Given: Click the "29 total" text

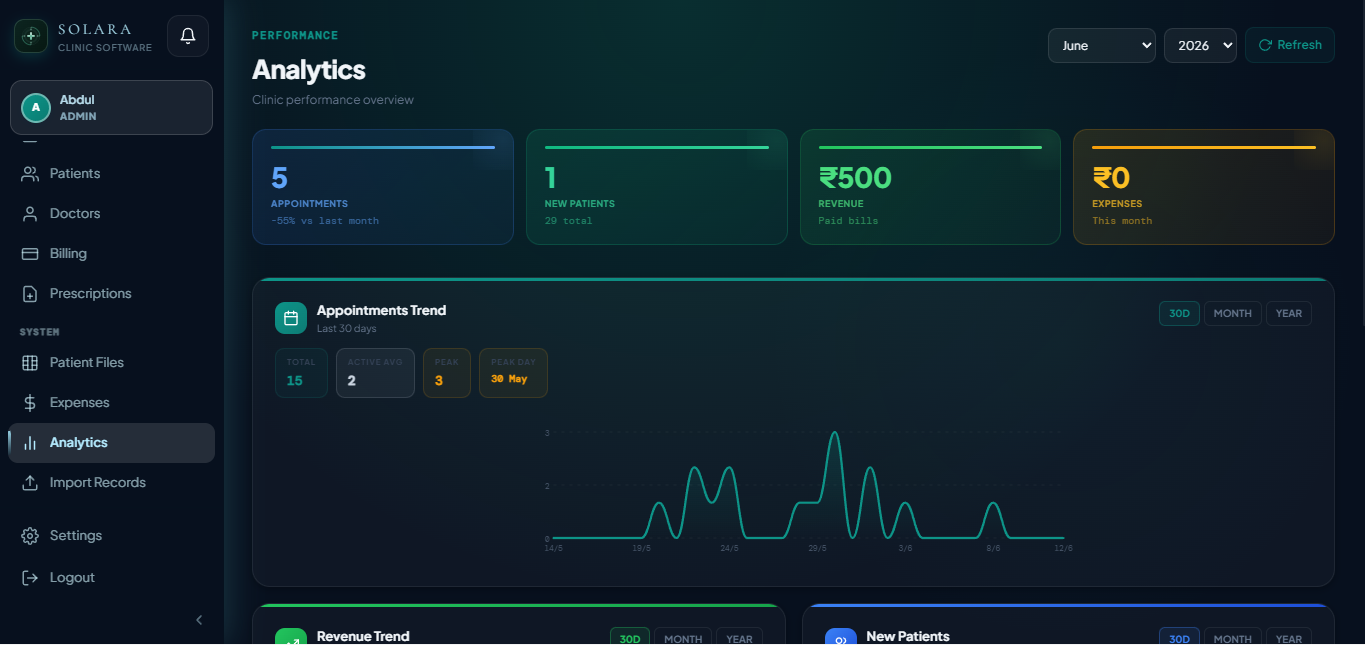Looking at the screenshot, I should [568, 221].
